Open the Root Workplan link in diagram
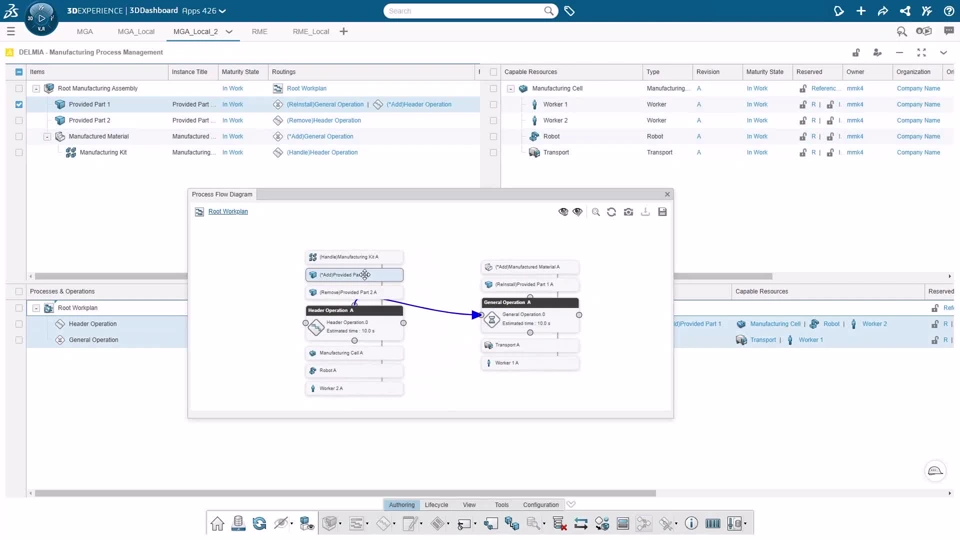 [228, 211]
